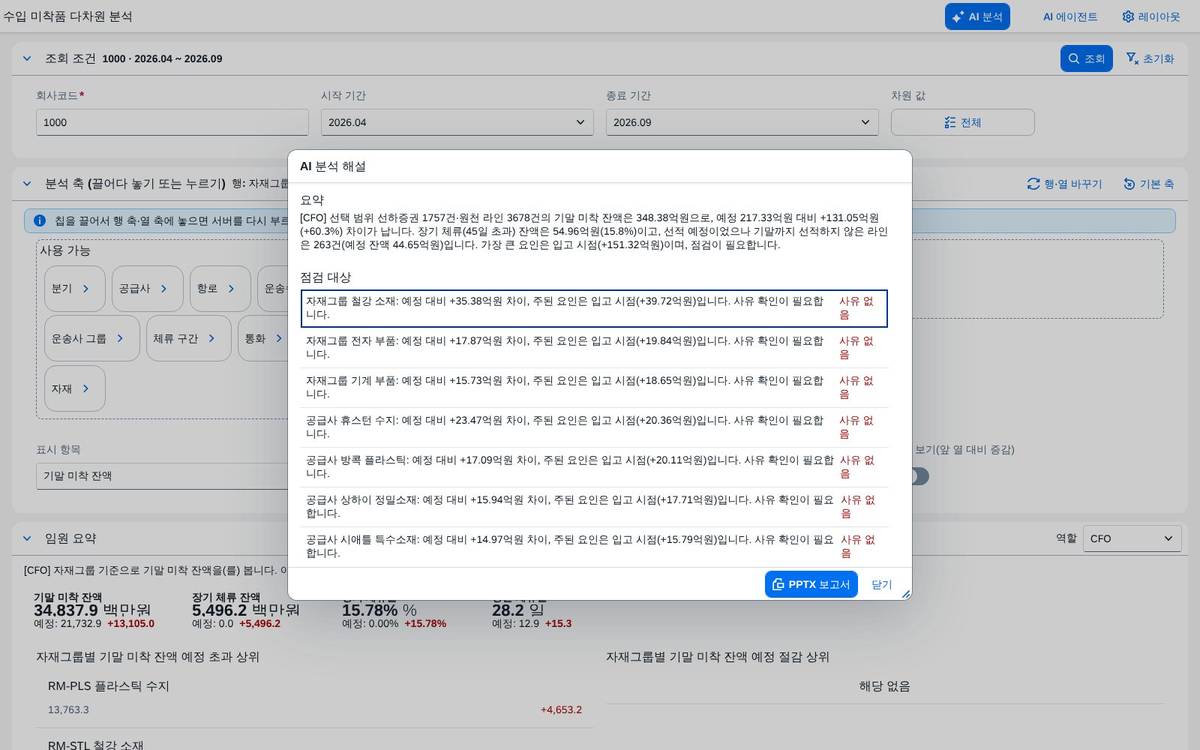Select 자재그룹 전자 부품 review row
The image size is (1200, 750).
(594, 347)
